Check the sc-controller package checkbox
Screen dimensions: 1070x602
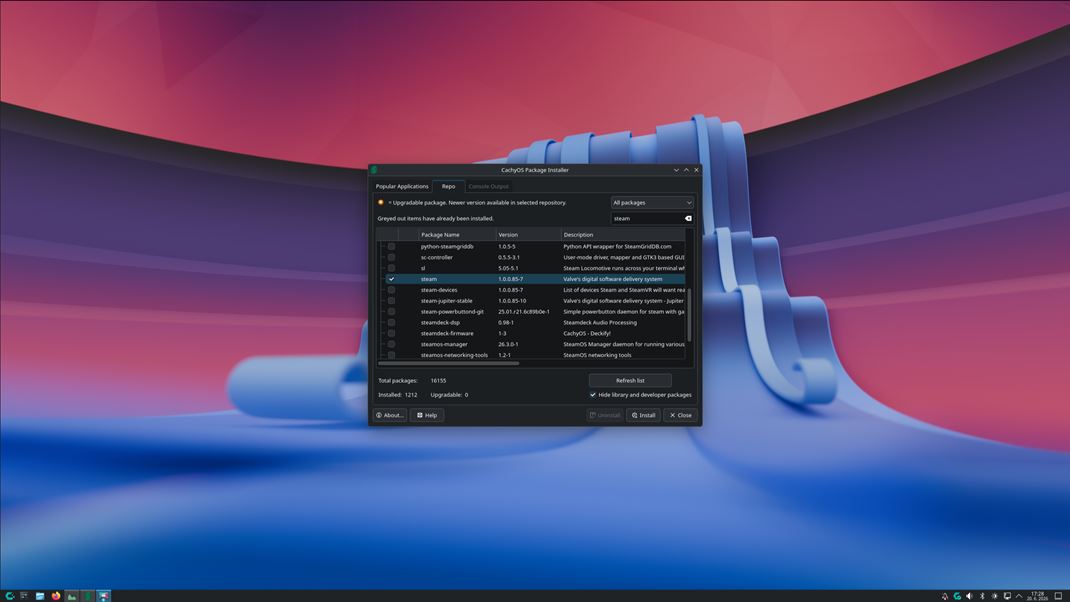[392, 257]
